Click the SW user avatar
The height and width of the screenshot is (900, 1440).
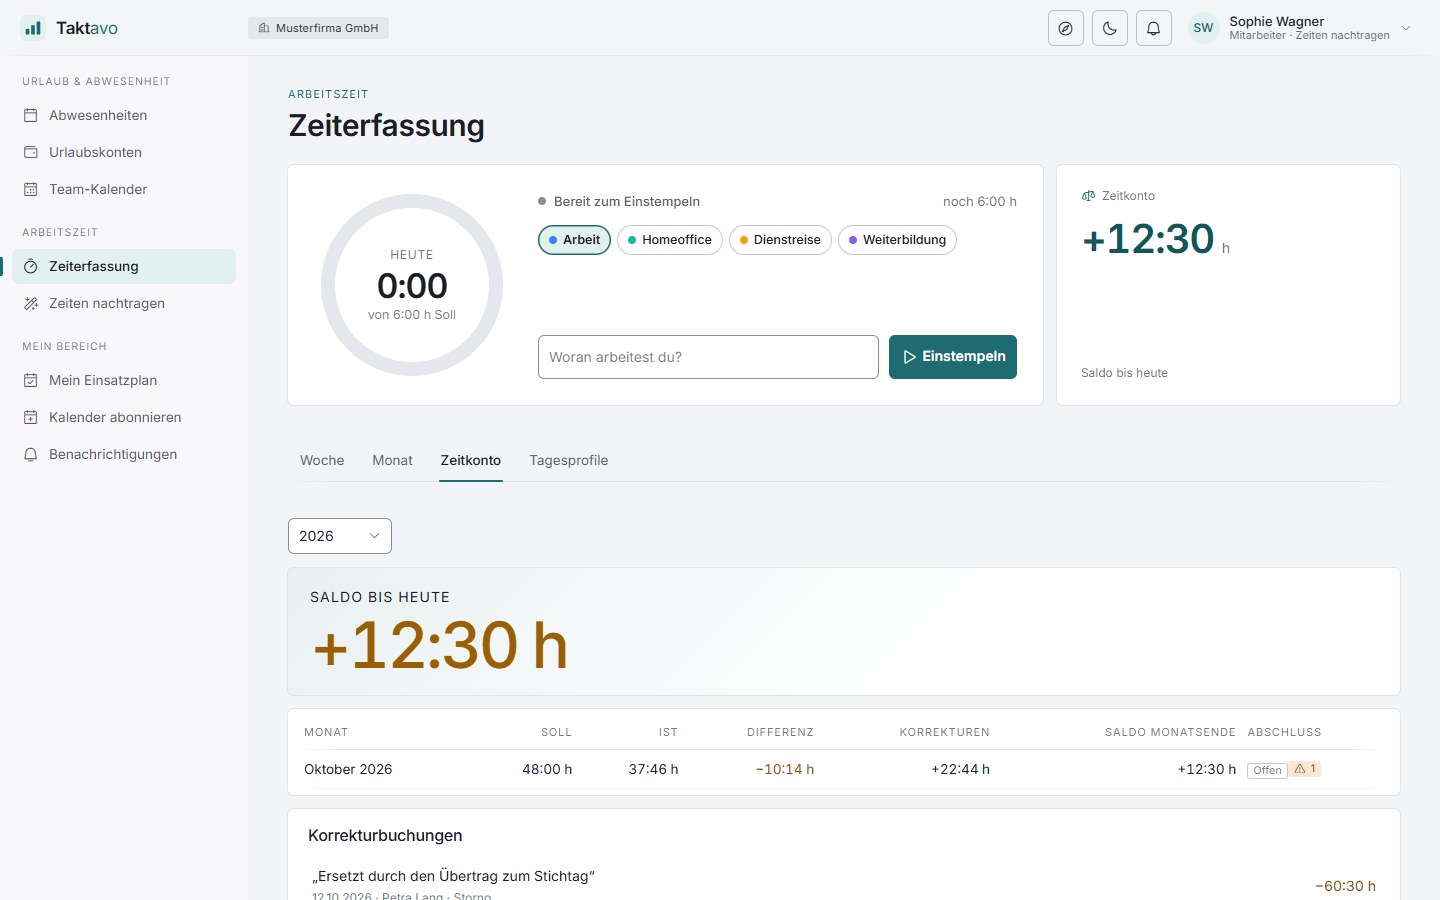click(x=1204, y=28)
